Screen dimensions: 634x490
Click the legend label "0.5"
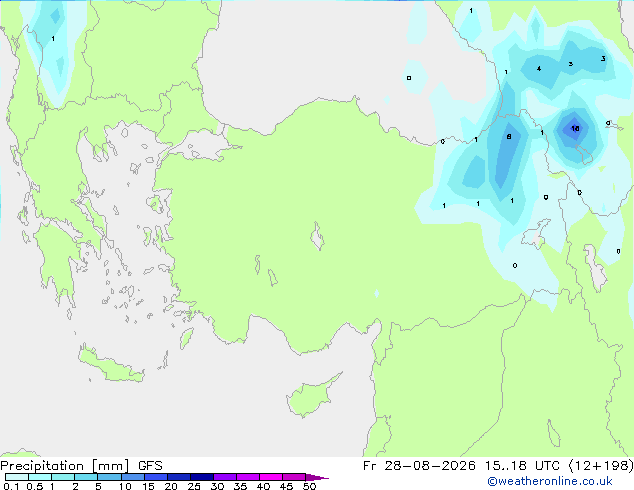tap(34, 486)
